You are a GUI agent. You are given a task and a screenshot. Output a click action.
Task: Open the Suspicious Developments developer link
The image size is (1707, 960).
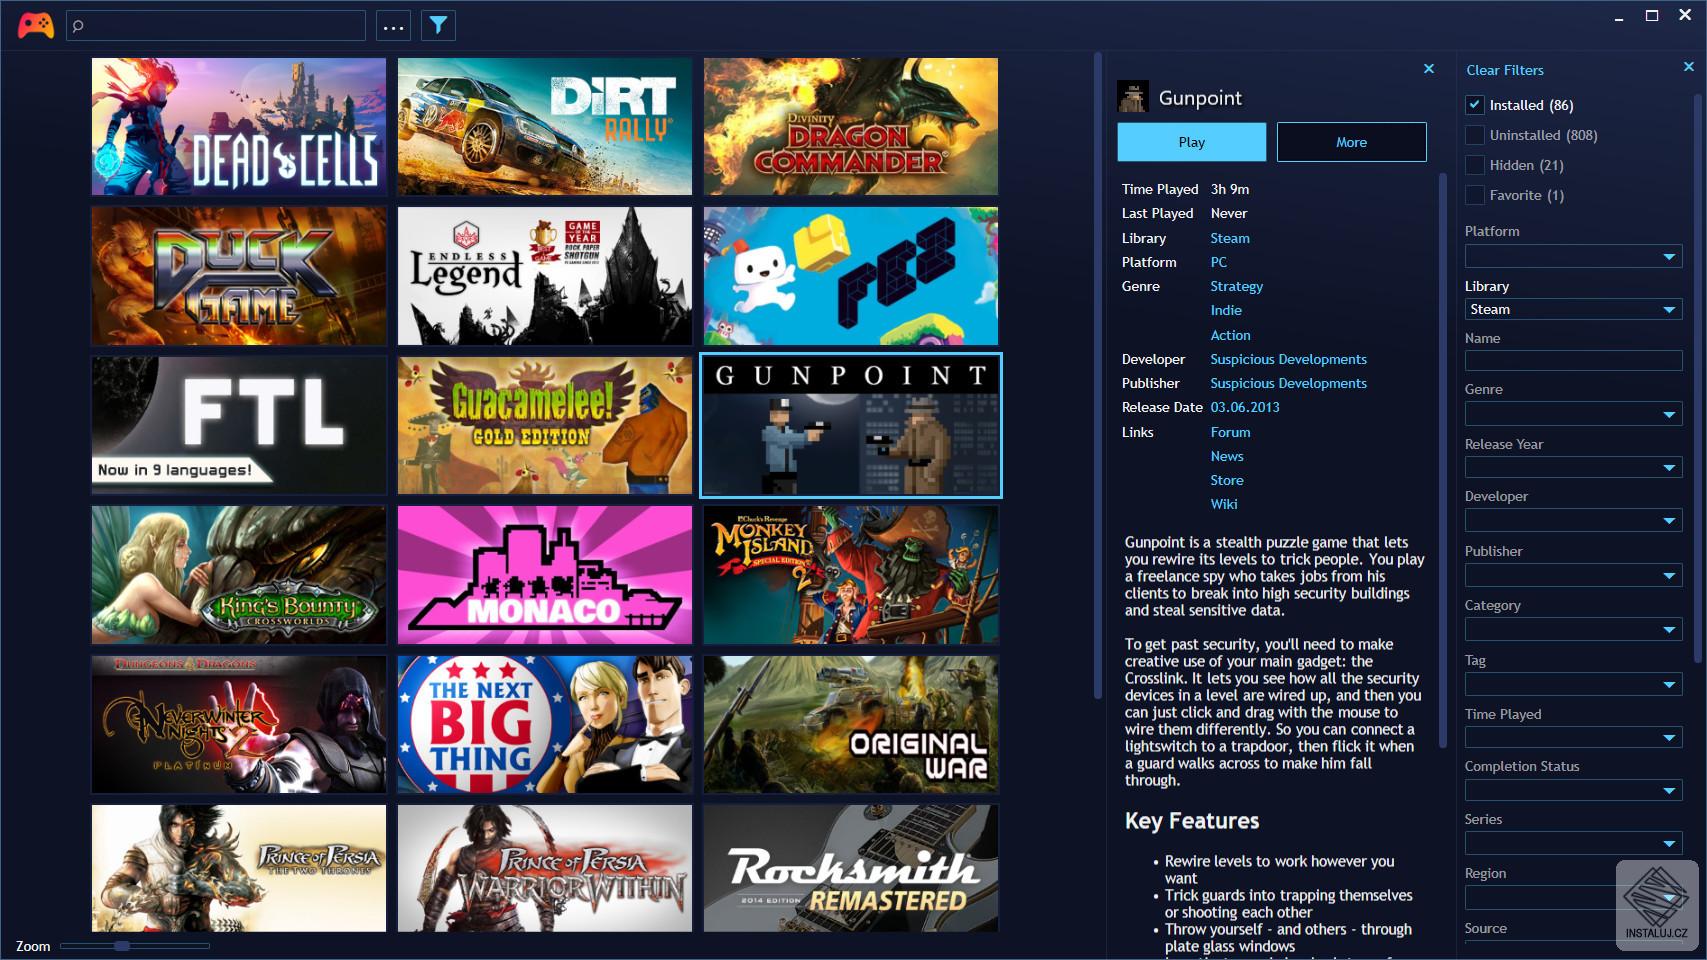[x=1288, y=359]
